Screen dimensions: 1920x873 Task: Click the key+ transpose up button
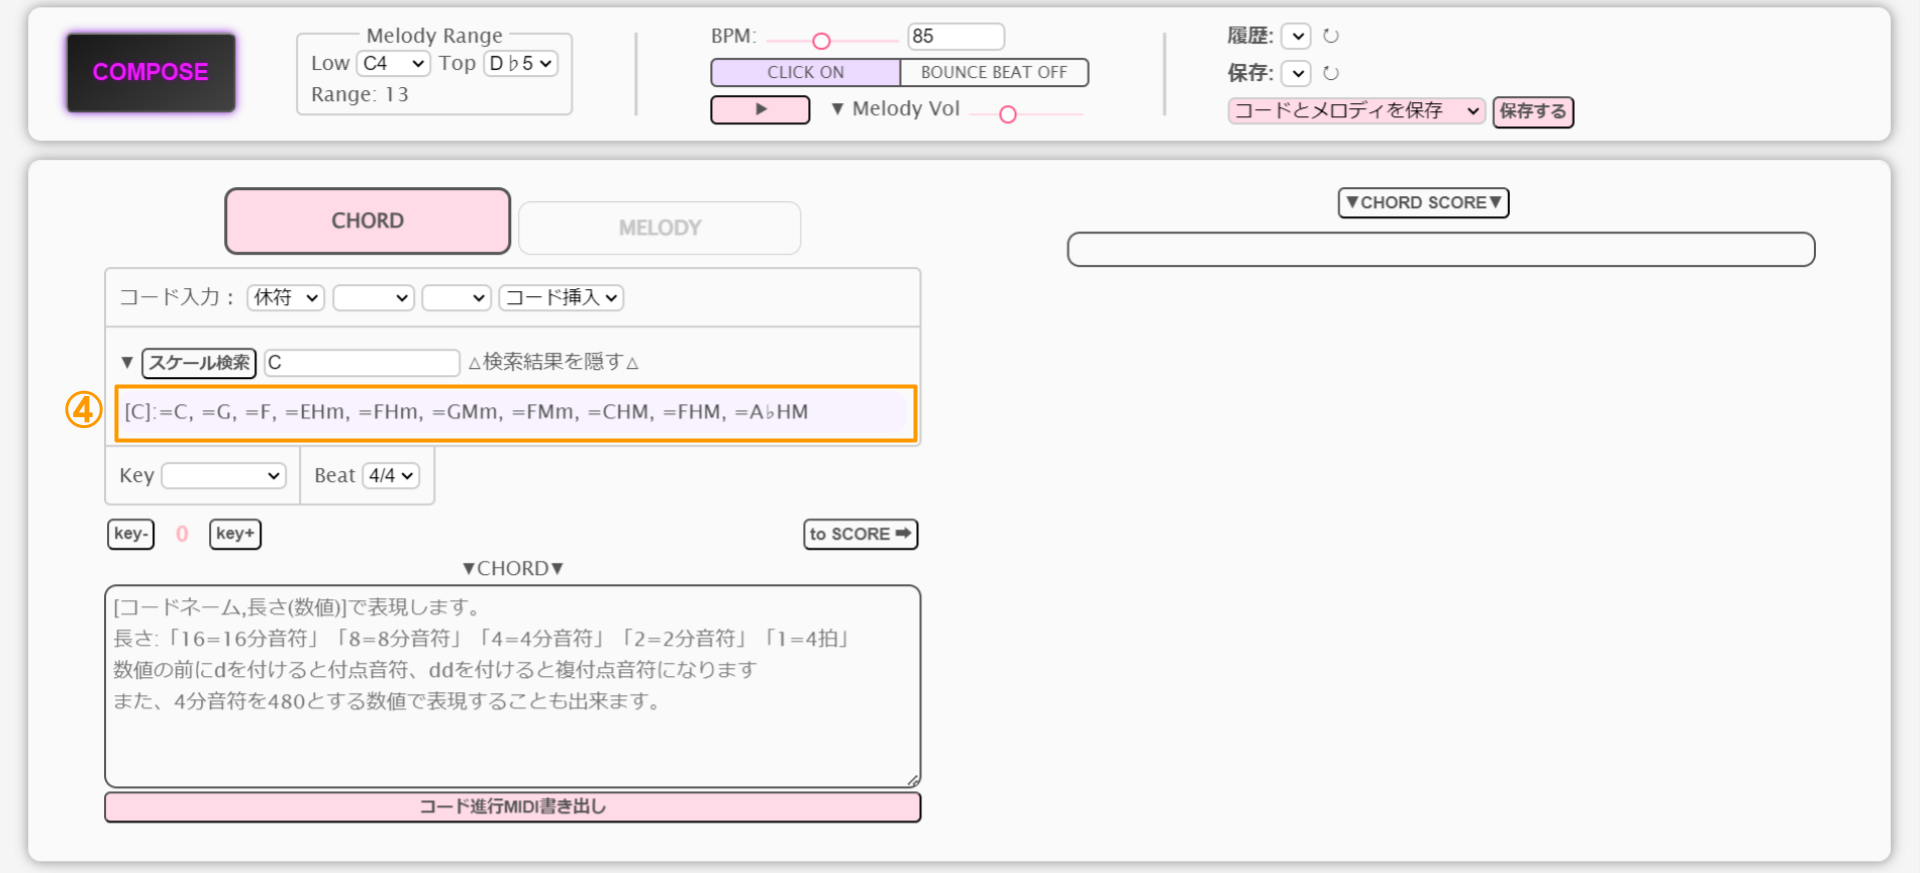pyautogui.click(x=235, y=534)
